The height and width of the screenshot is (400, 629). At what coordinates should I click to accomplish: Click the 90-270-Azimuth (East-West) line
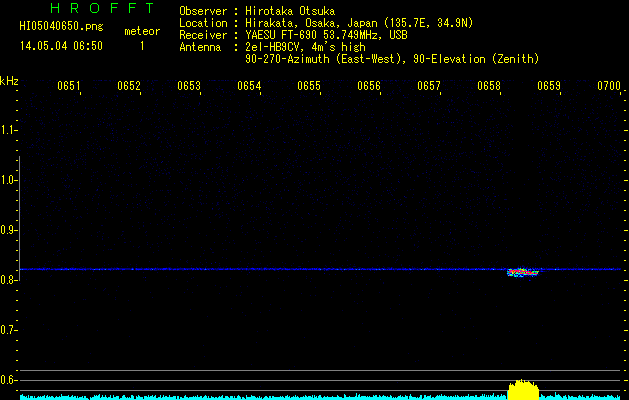(x=392, y=59)
